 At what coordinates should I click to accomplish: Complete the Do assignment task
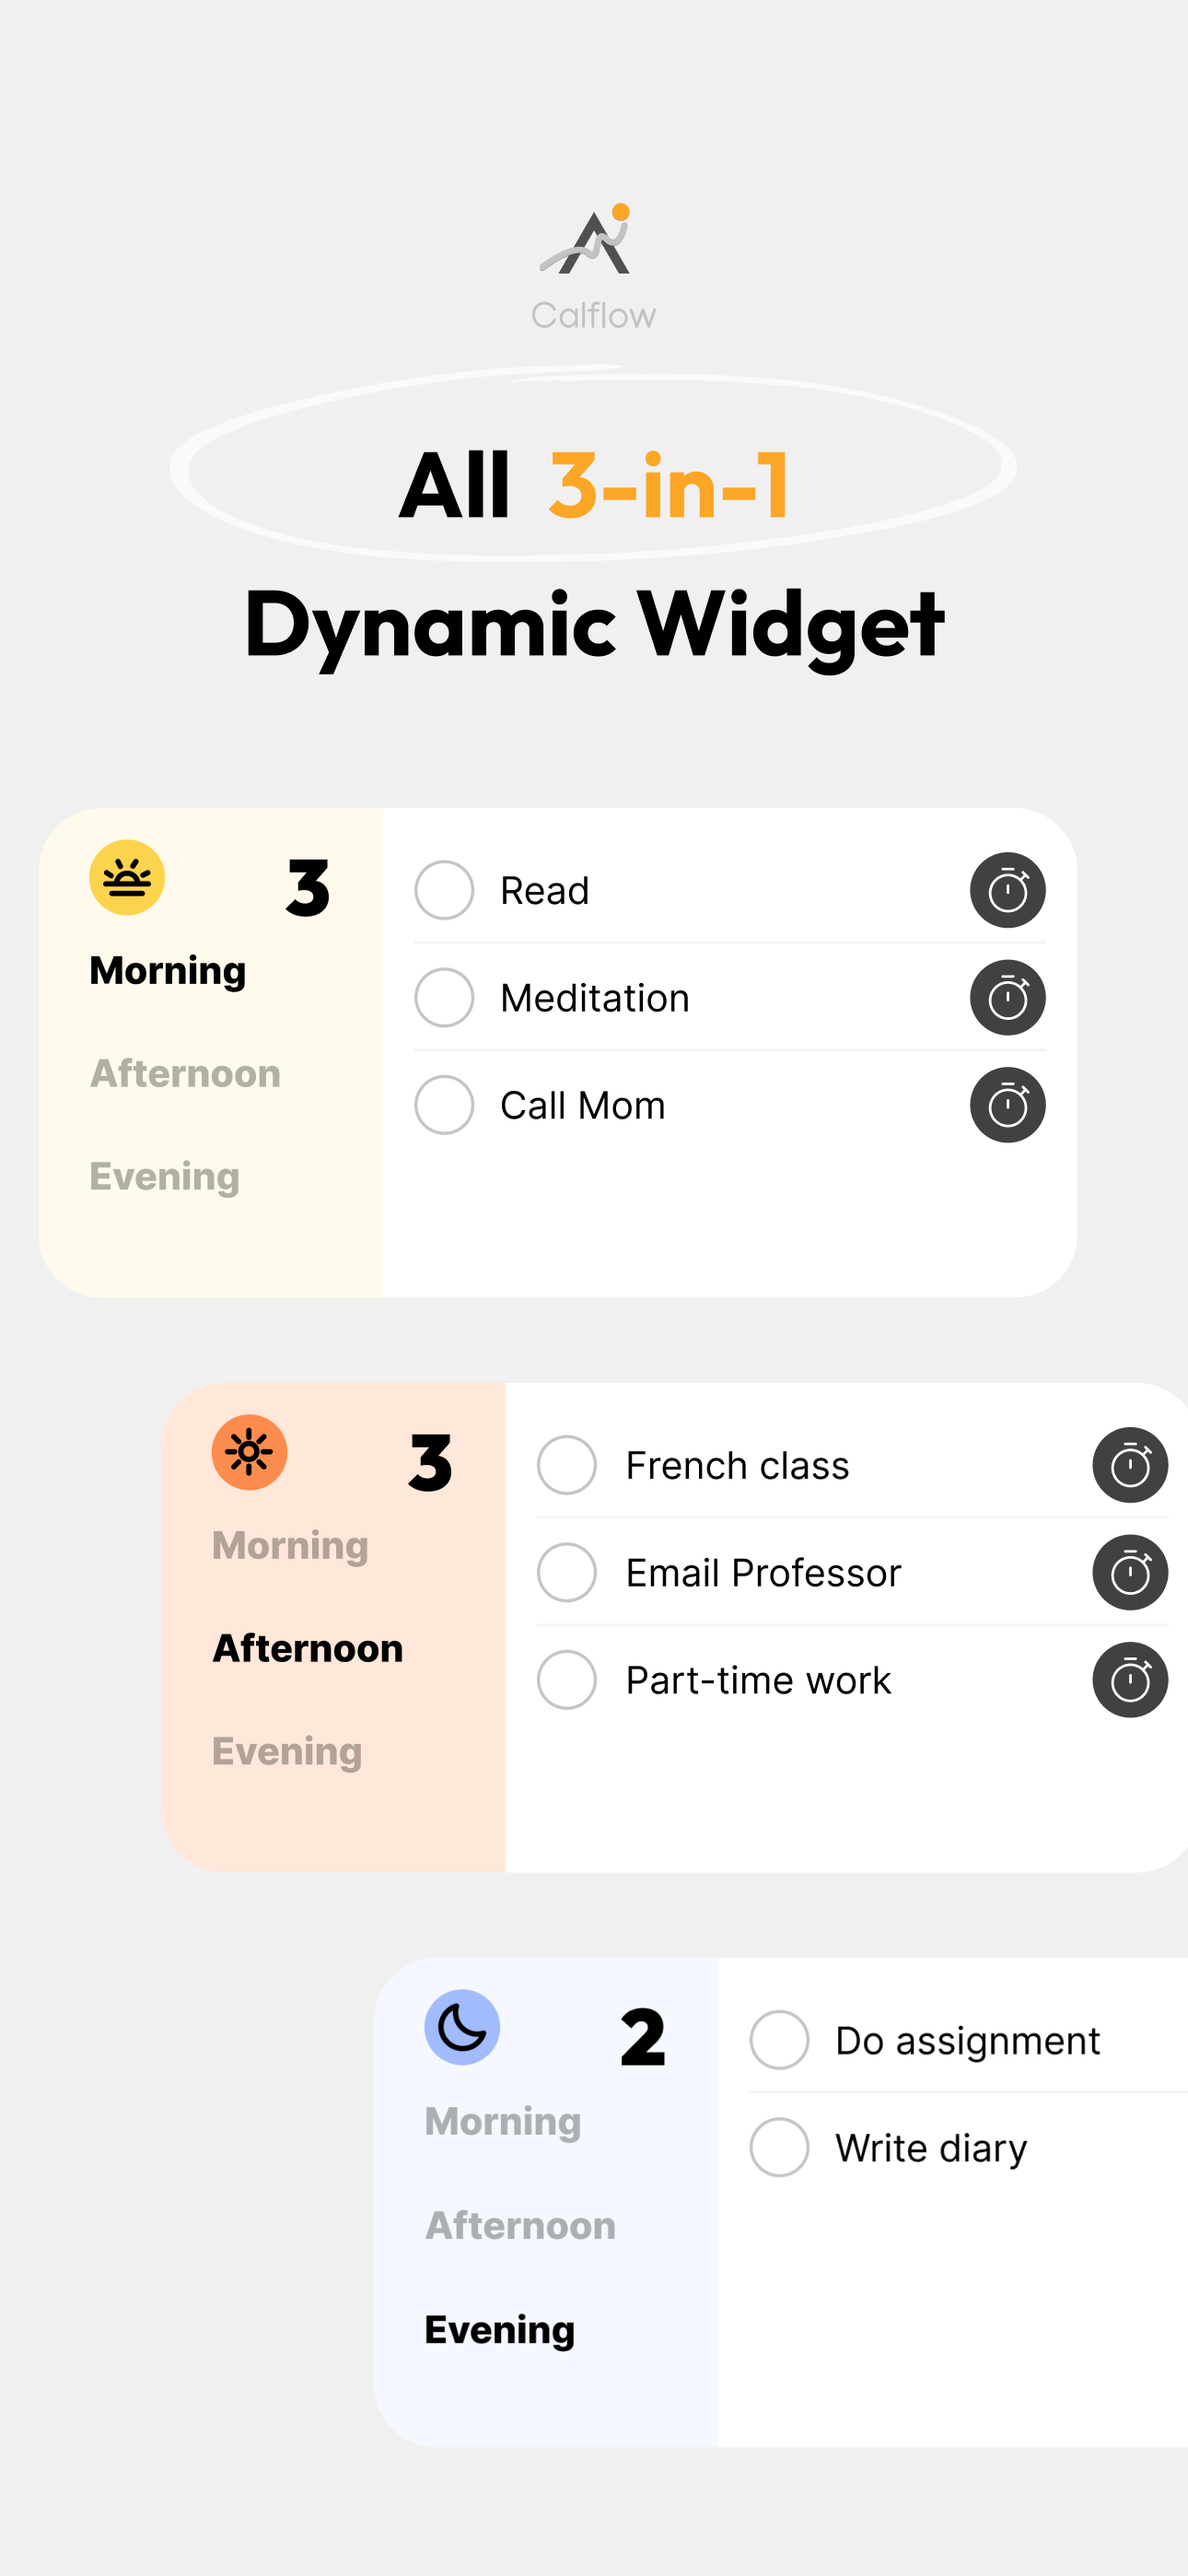tap(779, 2040)
